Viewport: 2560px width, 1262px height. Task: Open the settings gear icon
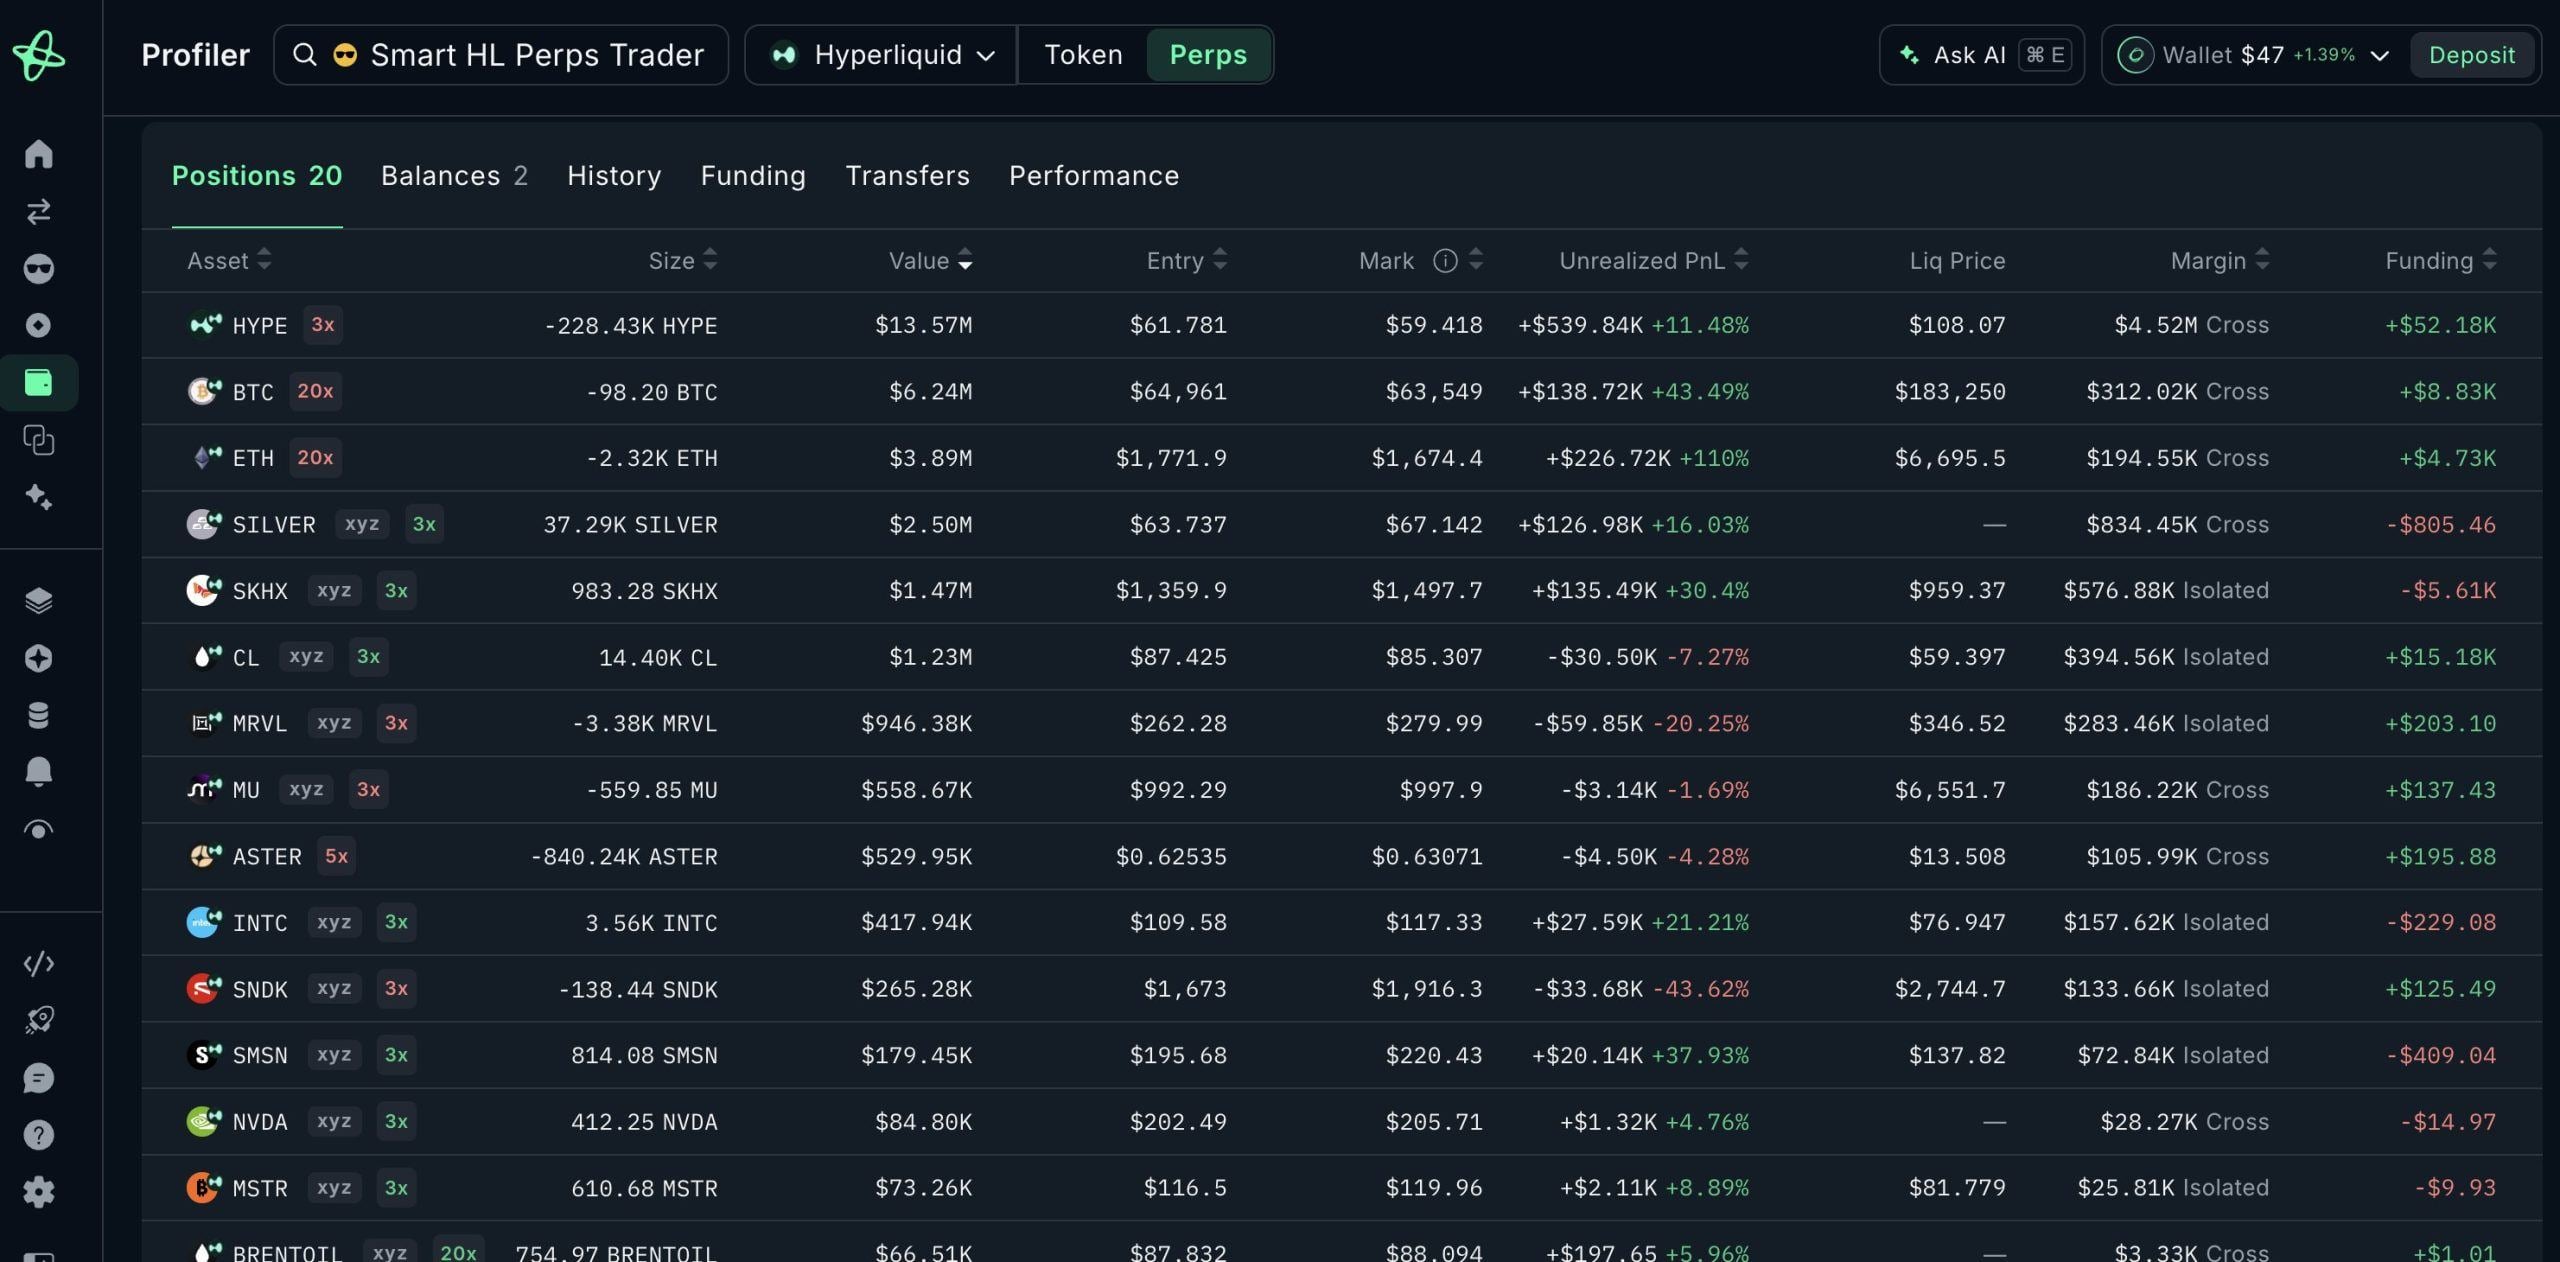tap(38, 1192)
